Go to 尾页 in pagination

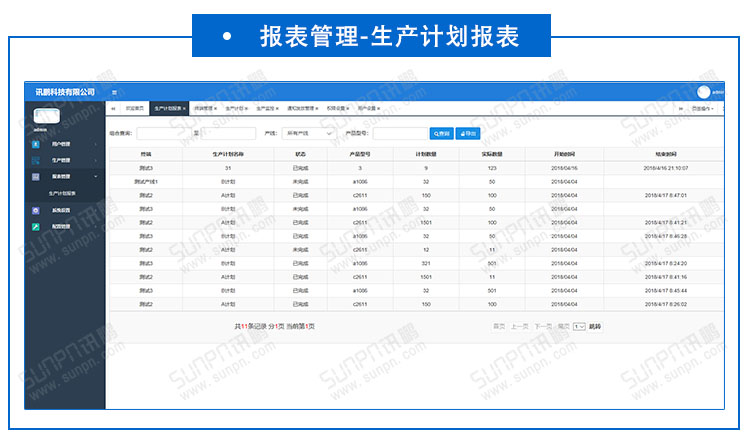click(563, 326)
